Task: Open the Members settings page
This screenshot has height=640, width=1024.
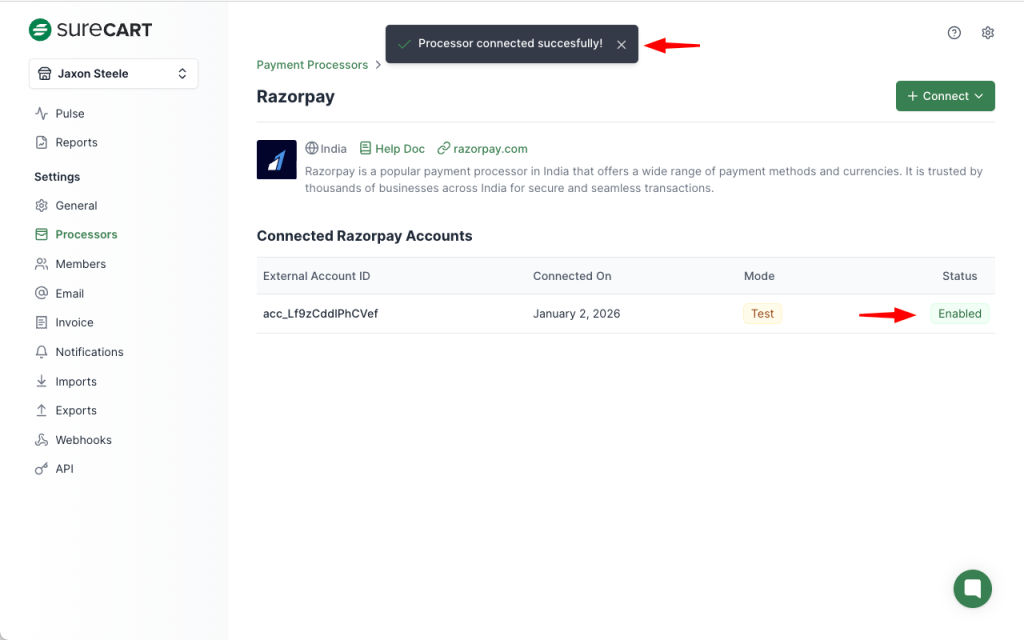Action: pyautogui.click(x=80, y=264)
